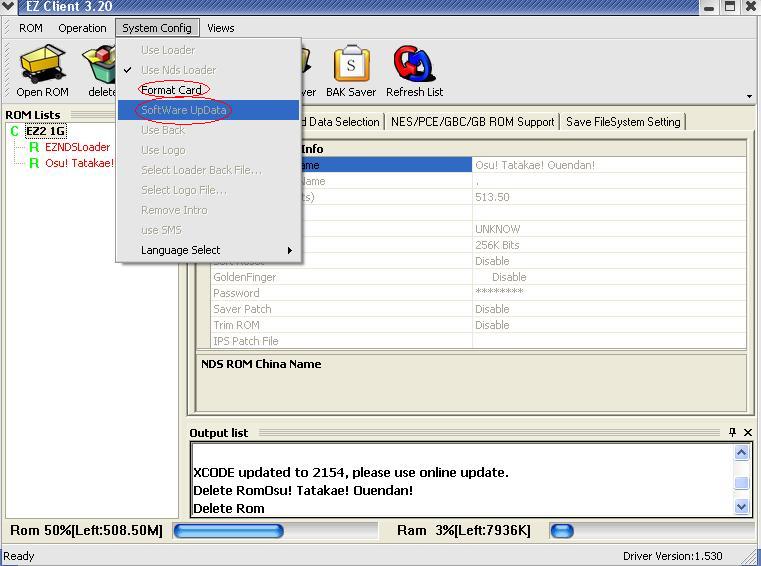The height and width of the screenshot is (566, 761).
Task: Pin the Output list panel
Action: pyautogui.click(x=732, y=433)
